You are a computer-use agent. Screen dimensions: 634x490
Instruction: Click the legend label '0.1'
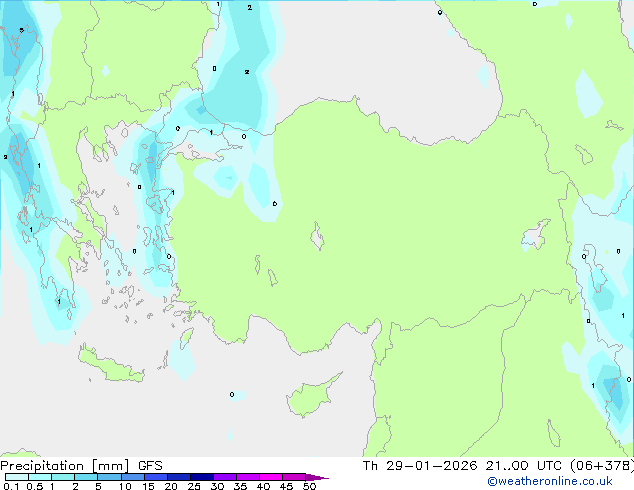(x=11, y=486)
